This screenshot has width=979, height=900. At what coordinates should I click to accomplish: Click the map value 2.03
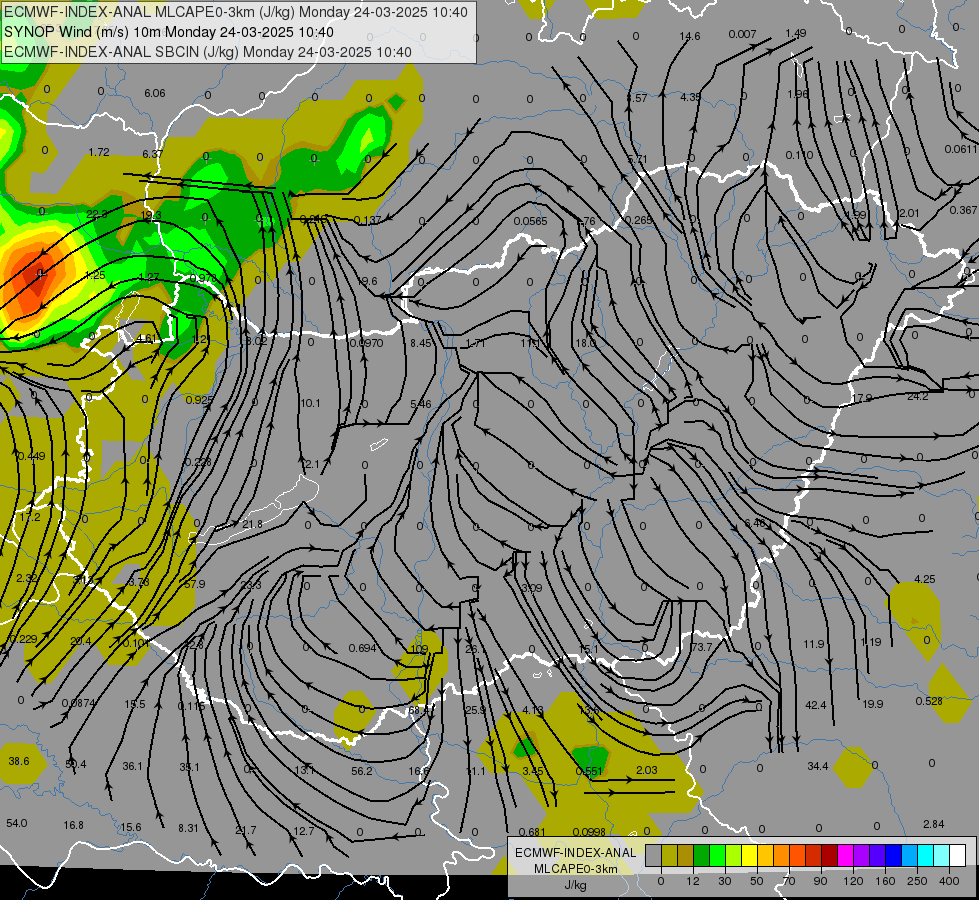point(647,770)
